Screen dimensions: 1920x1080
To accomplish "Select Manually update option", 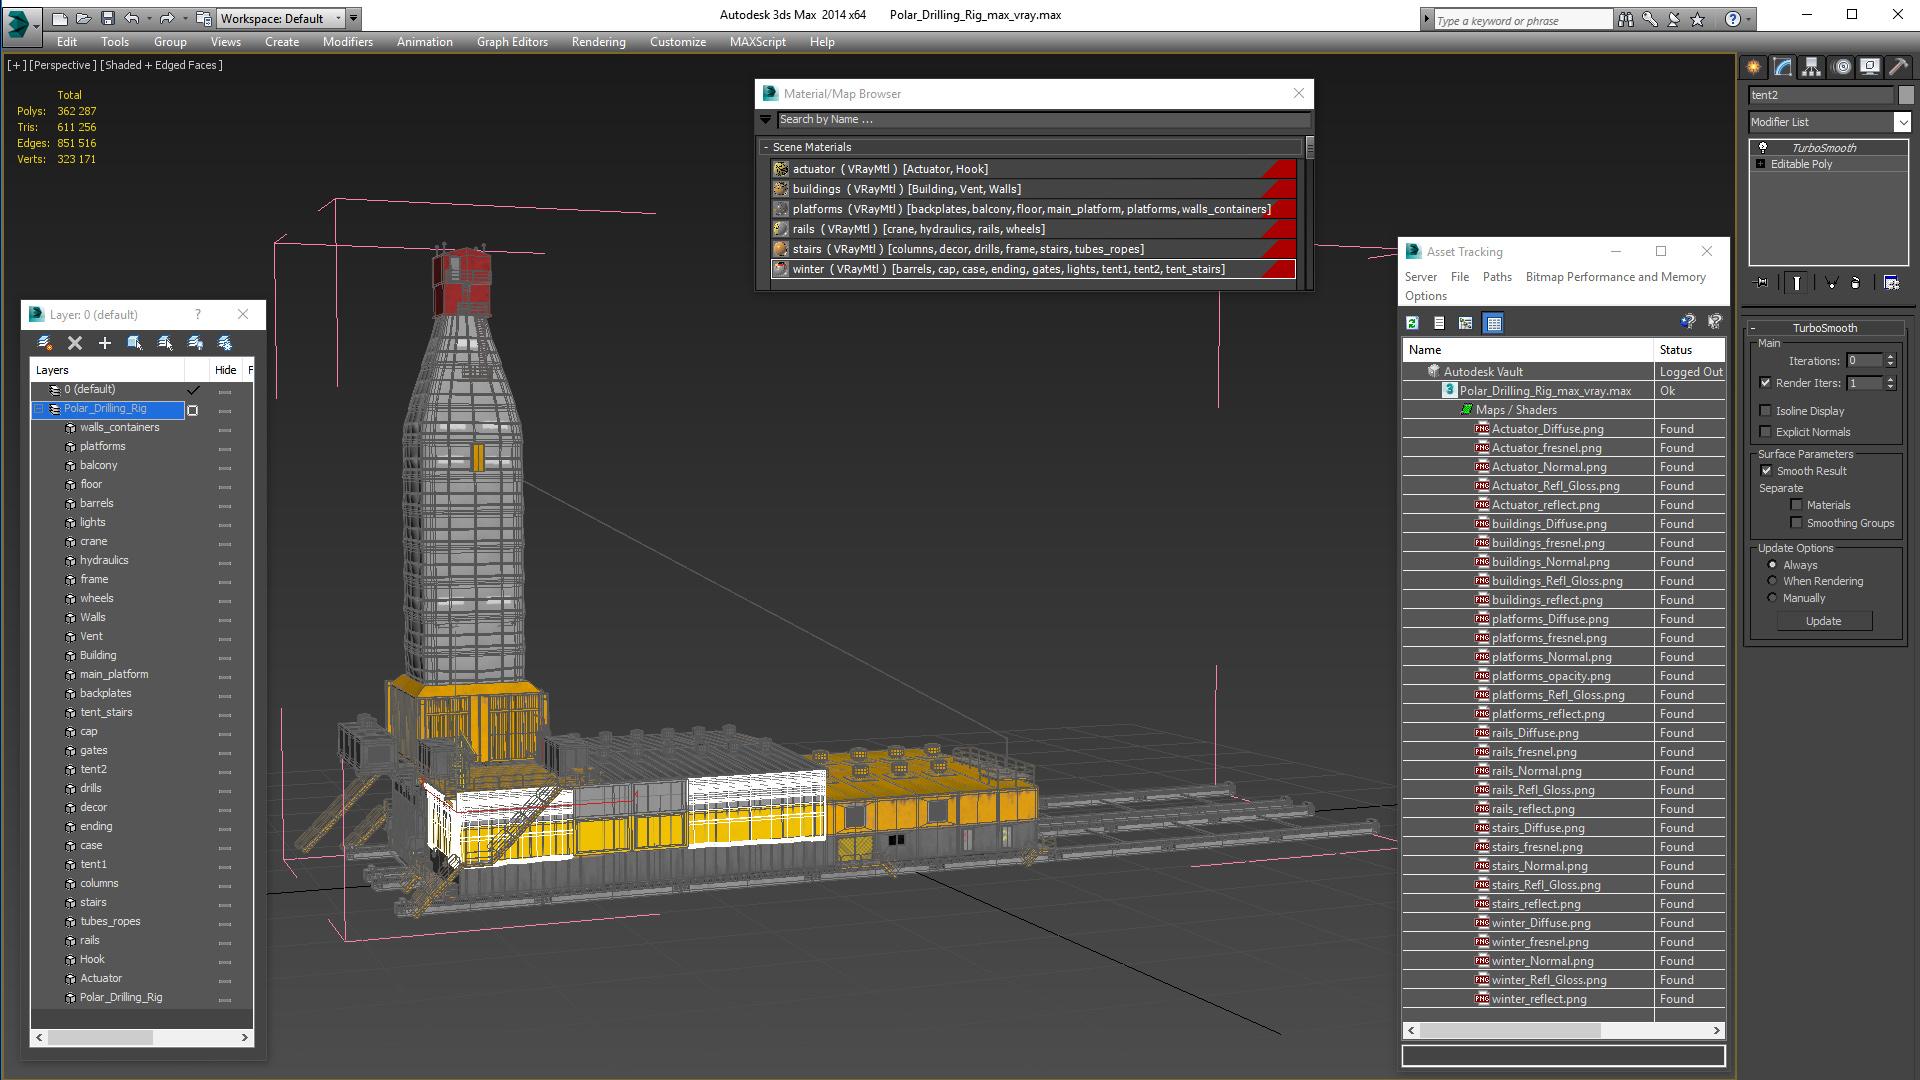I will [1772, 598].
